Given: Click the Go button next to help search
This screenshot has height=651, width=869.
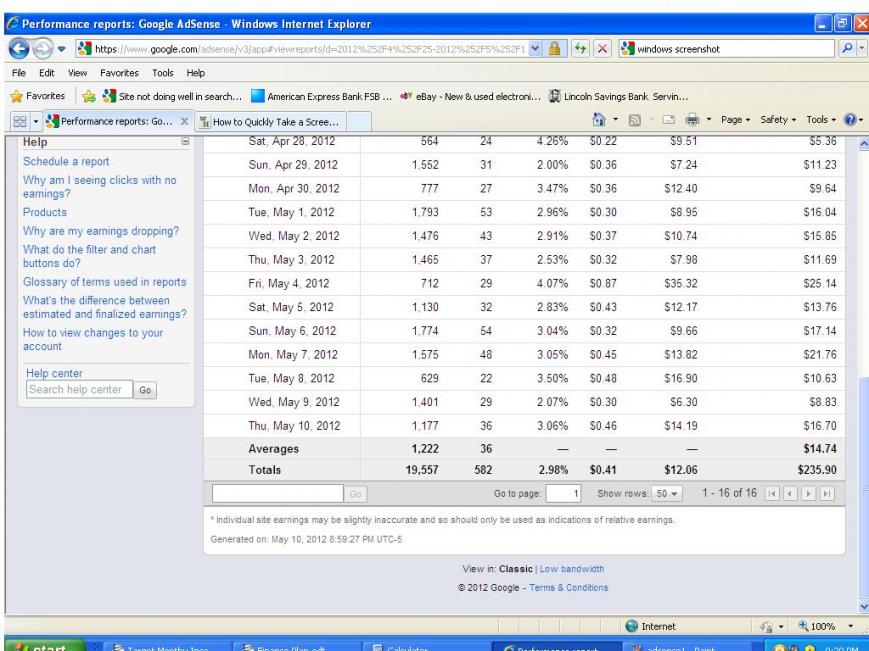Looking at the screenshot, I should point(145,390).
